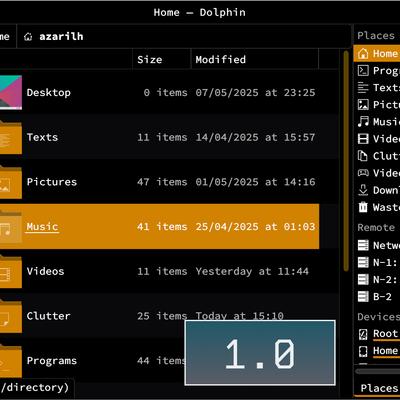Select the Desktop folder name
400x400 pixels.
[48, 93]
